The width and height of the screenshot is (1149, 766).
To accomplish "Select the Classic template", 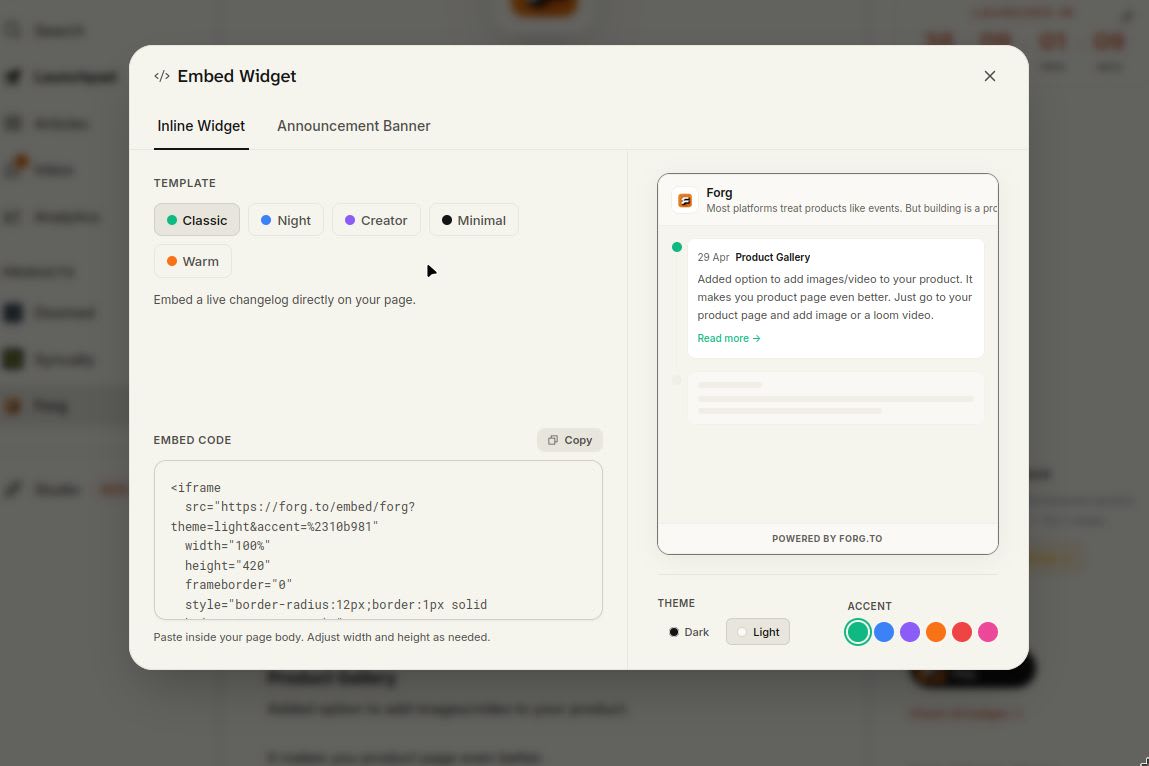I will click(x=196, y=220).
